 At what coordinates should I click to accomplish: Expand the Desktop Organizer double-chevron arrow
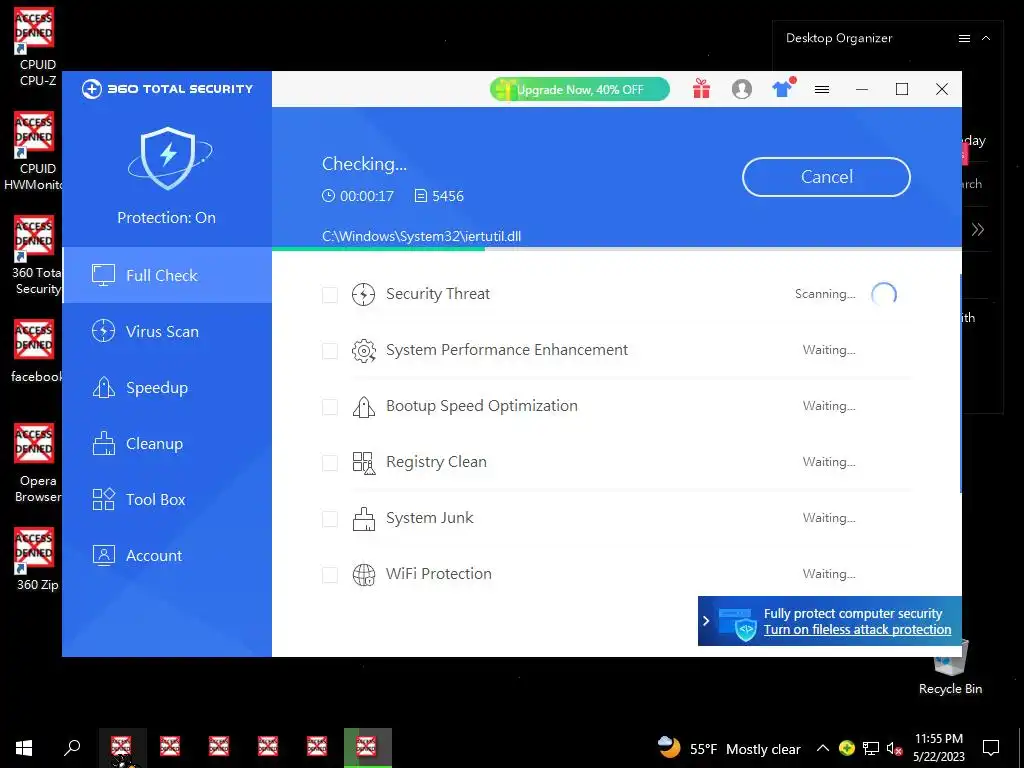(x=978, y=229)
